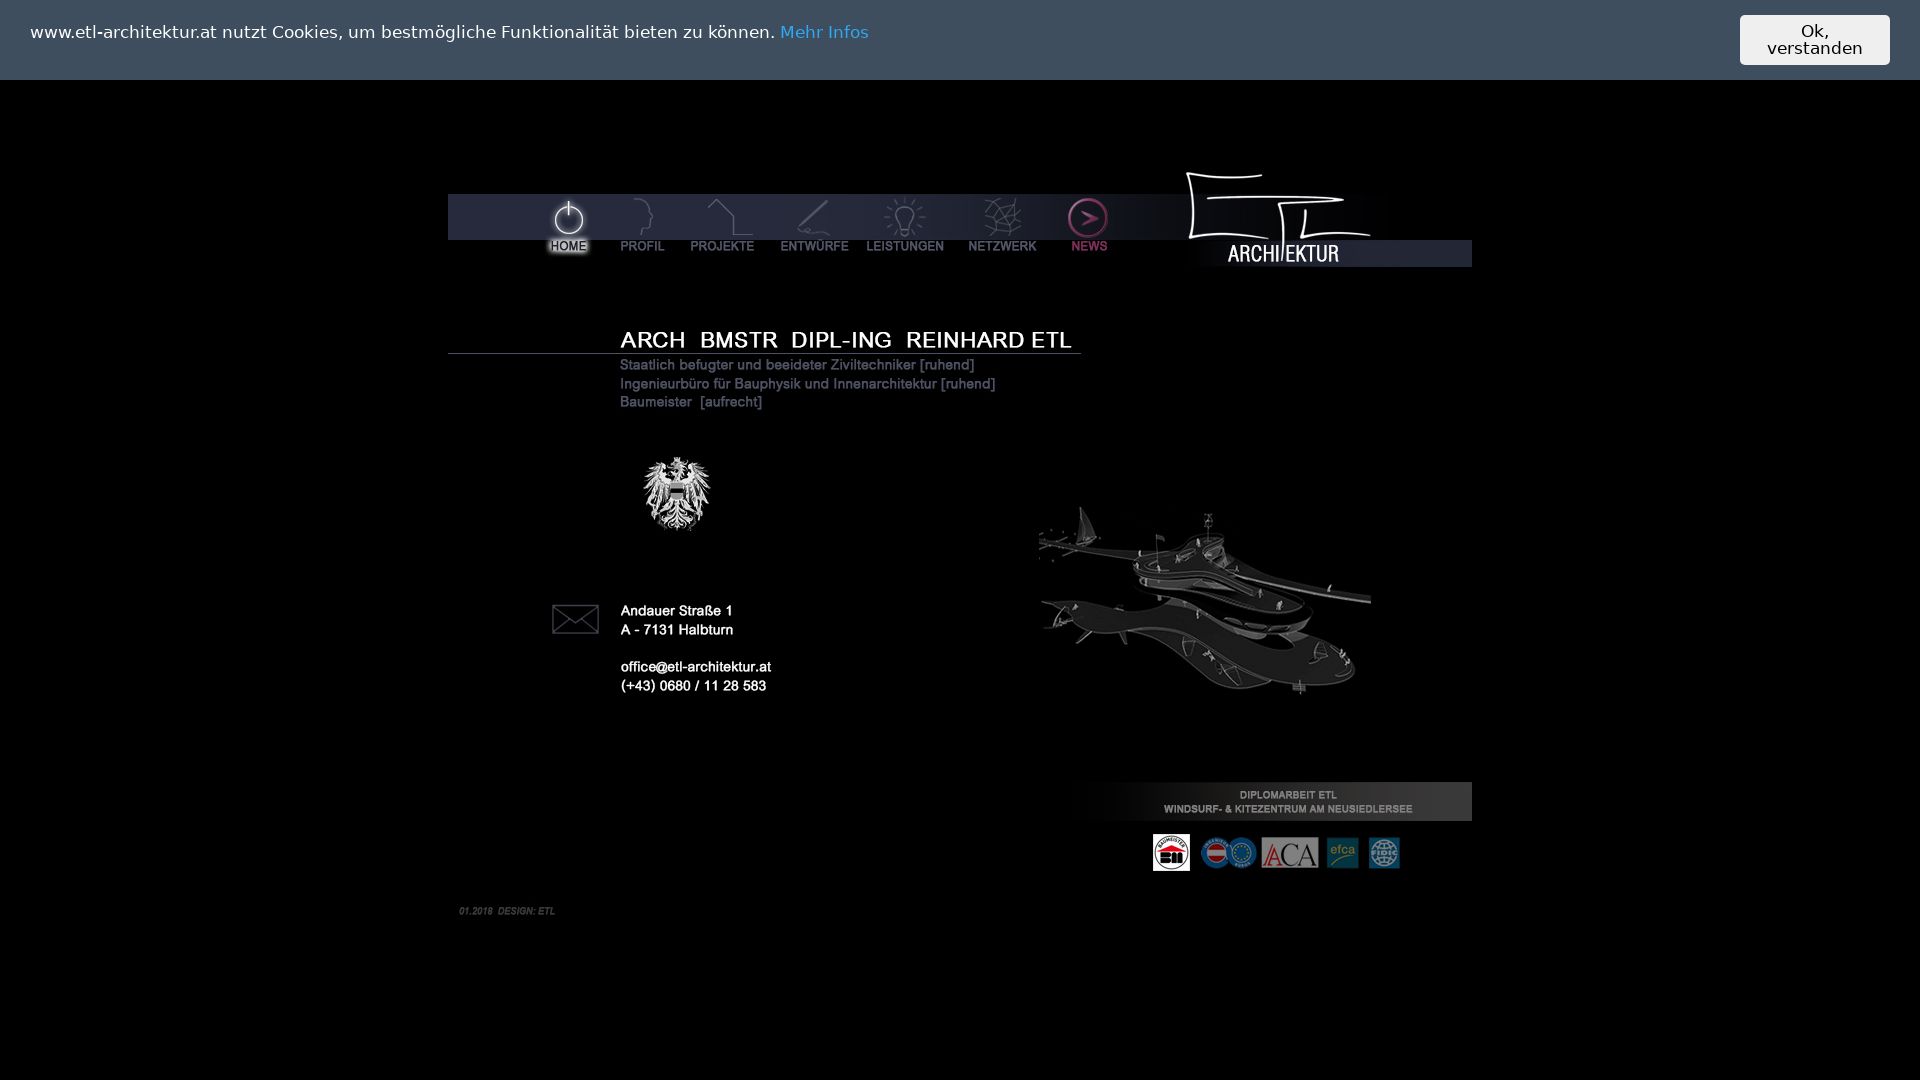This screenshot has height=1080, width=1920.
Task: Click phone number (+43) 0680 / 11 28 583
Action: pyautogui.click(x=693, y=686)
